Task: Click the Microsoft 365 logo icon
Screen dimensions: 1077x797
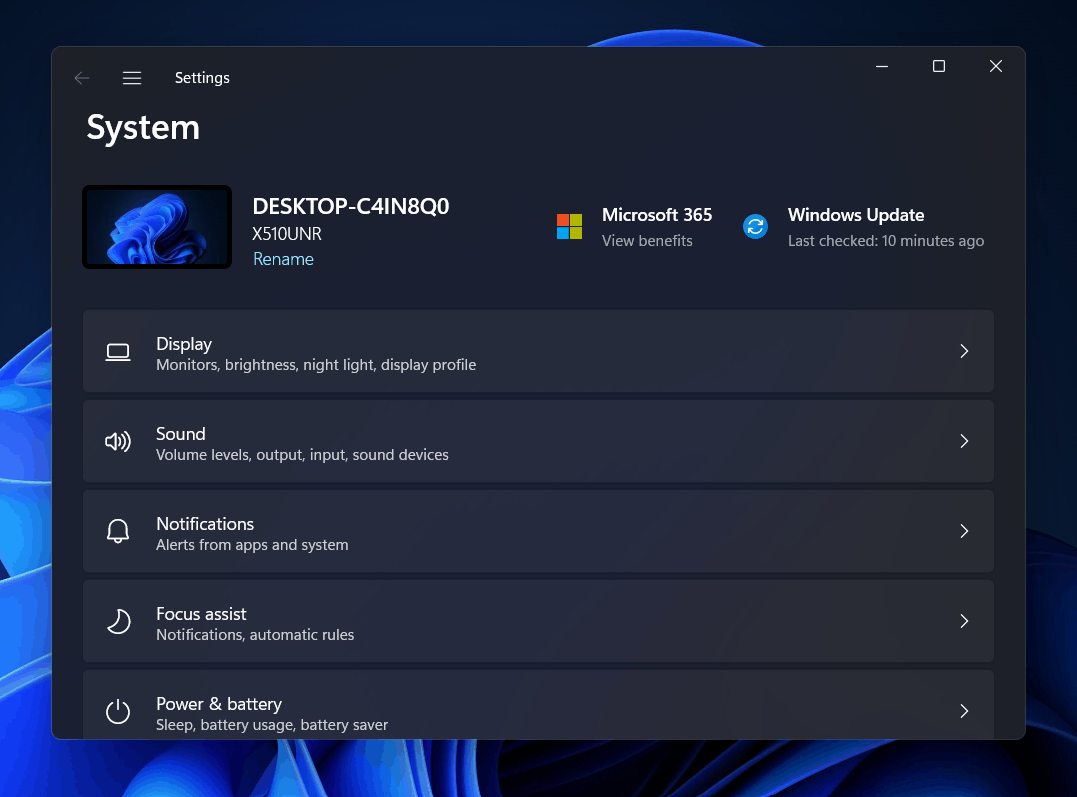Action: pos(569,227)
